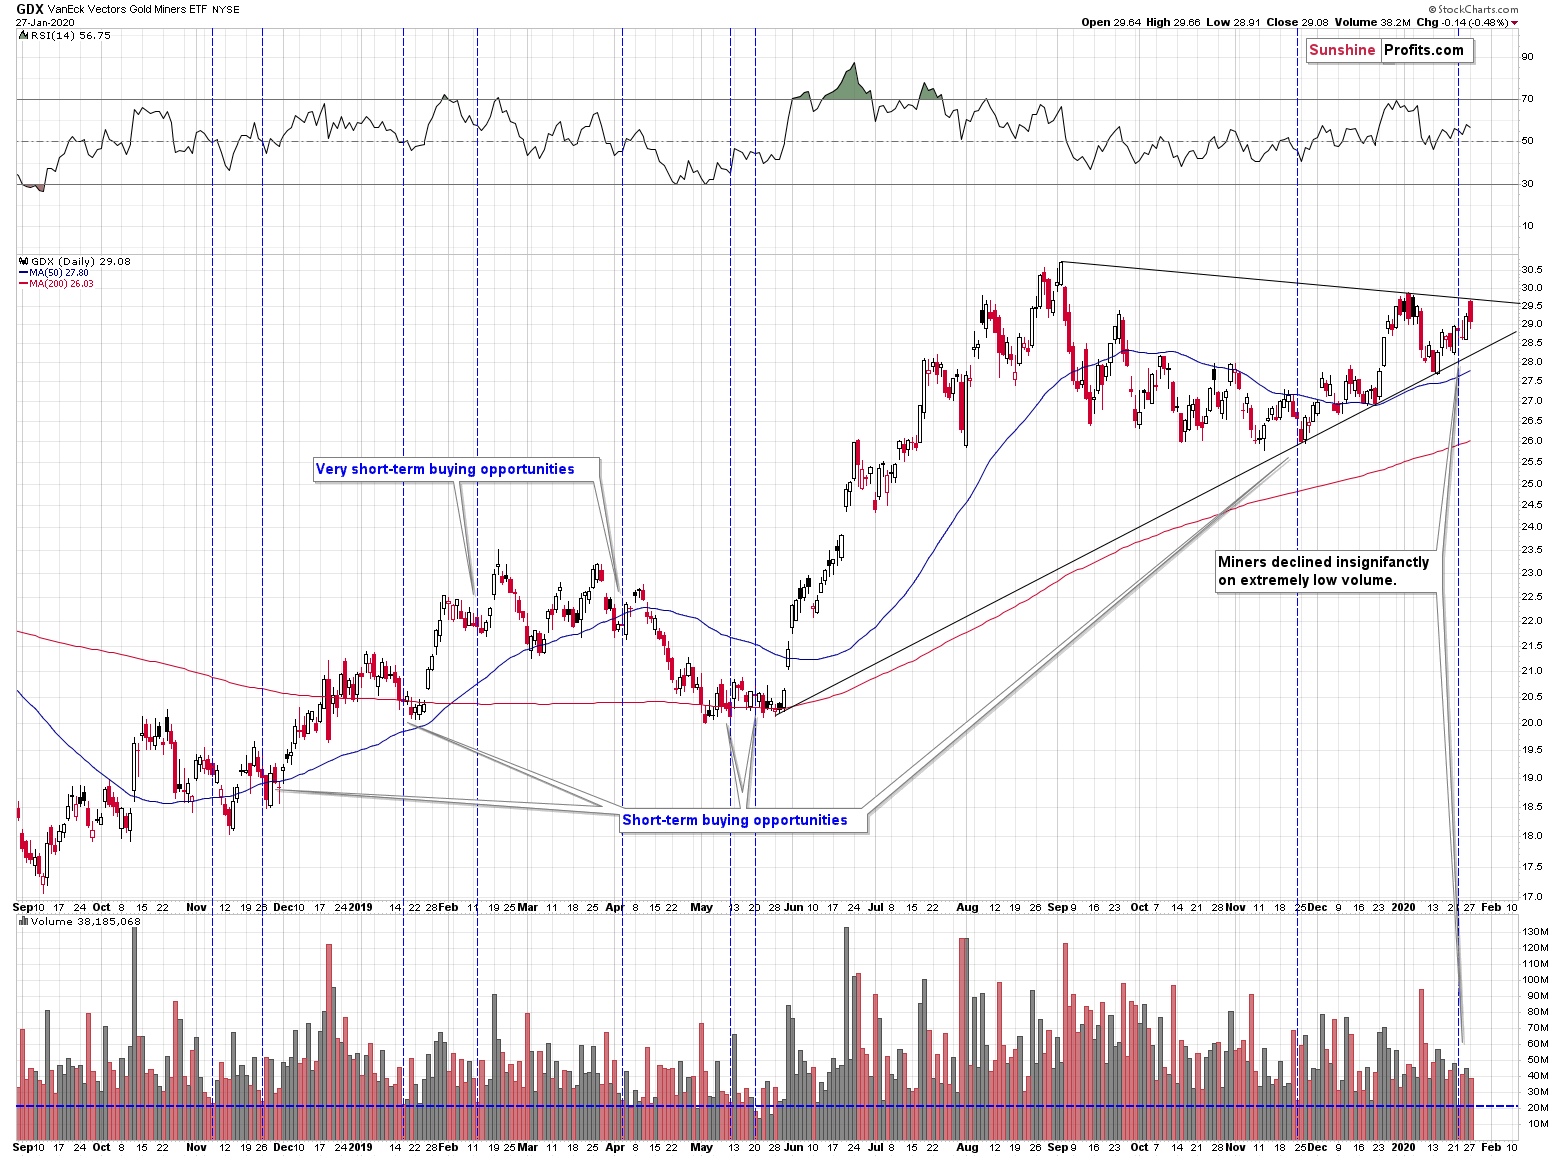Click the 2019 label on the bottom date axis
This screenshot has width=1565, height=1157.
pos(360,1147)
